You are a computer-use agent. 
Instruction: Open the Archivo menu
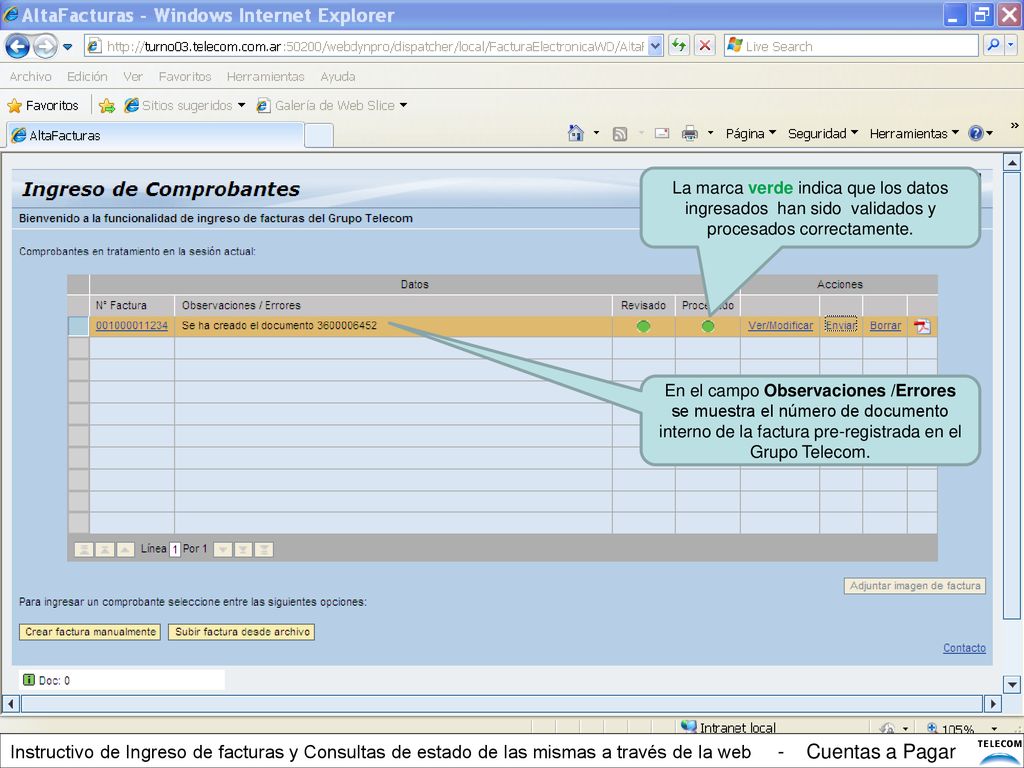[30, 76]
